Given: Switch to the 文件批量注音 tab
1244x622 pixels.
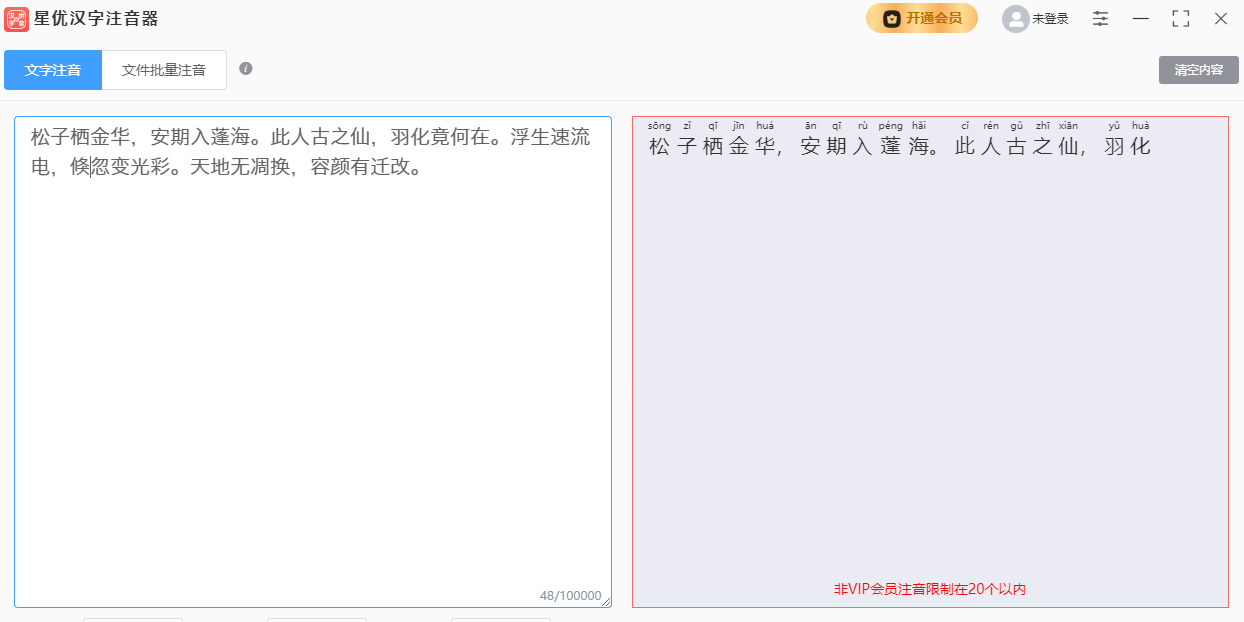Looking at the screenshot, I should pyautogui.click(x=164, y=70).
